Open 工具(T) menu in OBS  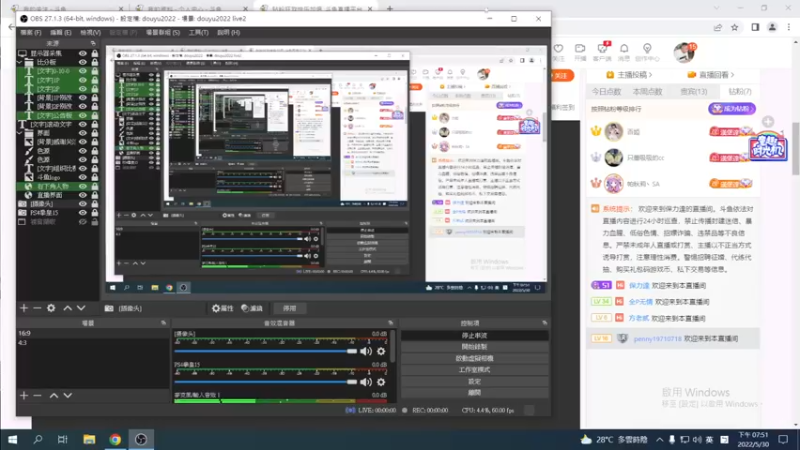198,32
